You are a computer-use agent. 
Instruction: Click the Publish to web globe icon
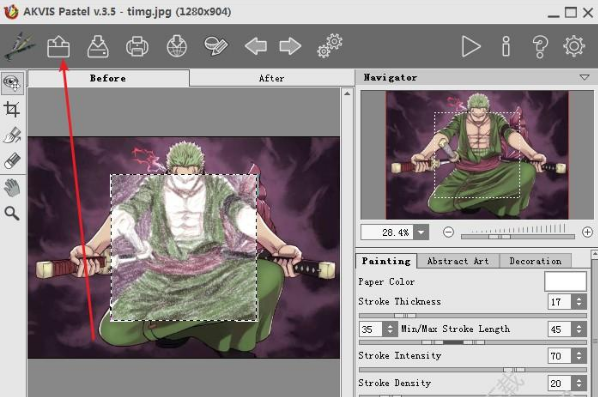pyautogui.click(x=177, y=46)
